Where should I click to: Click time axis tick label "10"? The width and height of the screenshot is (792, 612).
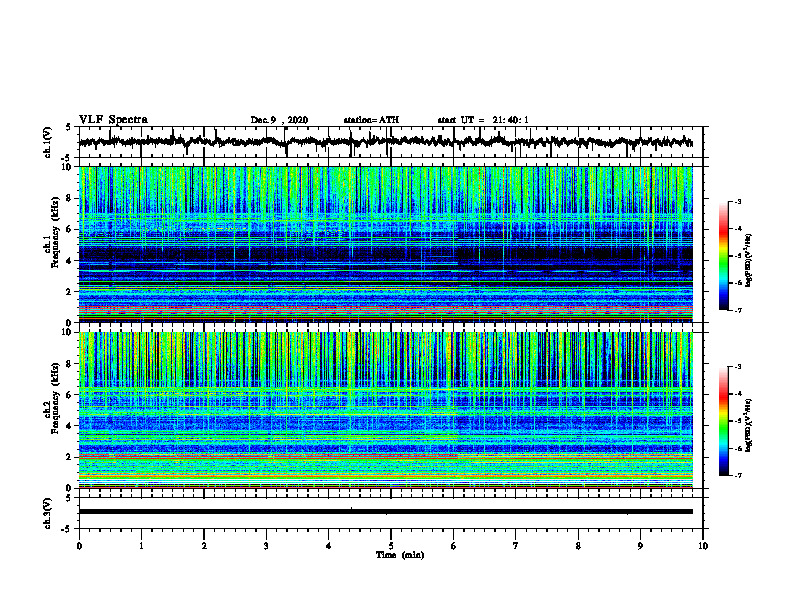coord(703,546)
